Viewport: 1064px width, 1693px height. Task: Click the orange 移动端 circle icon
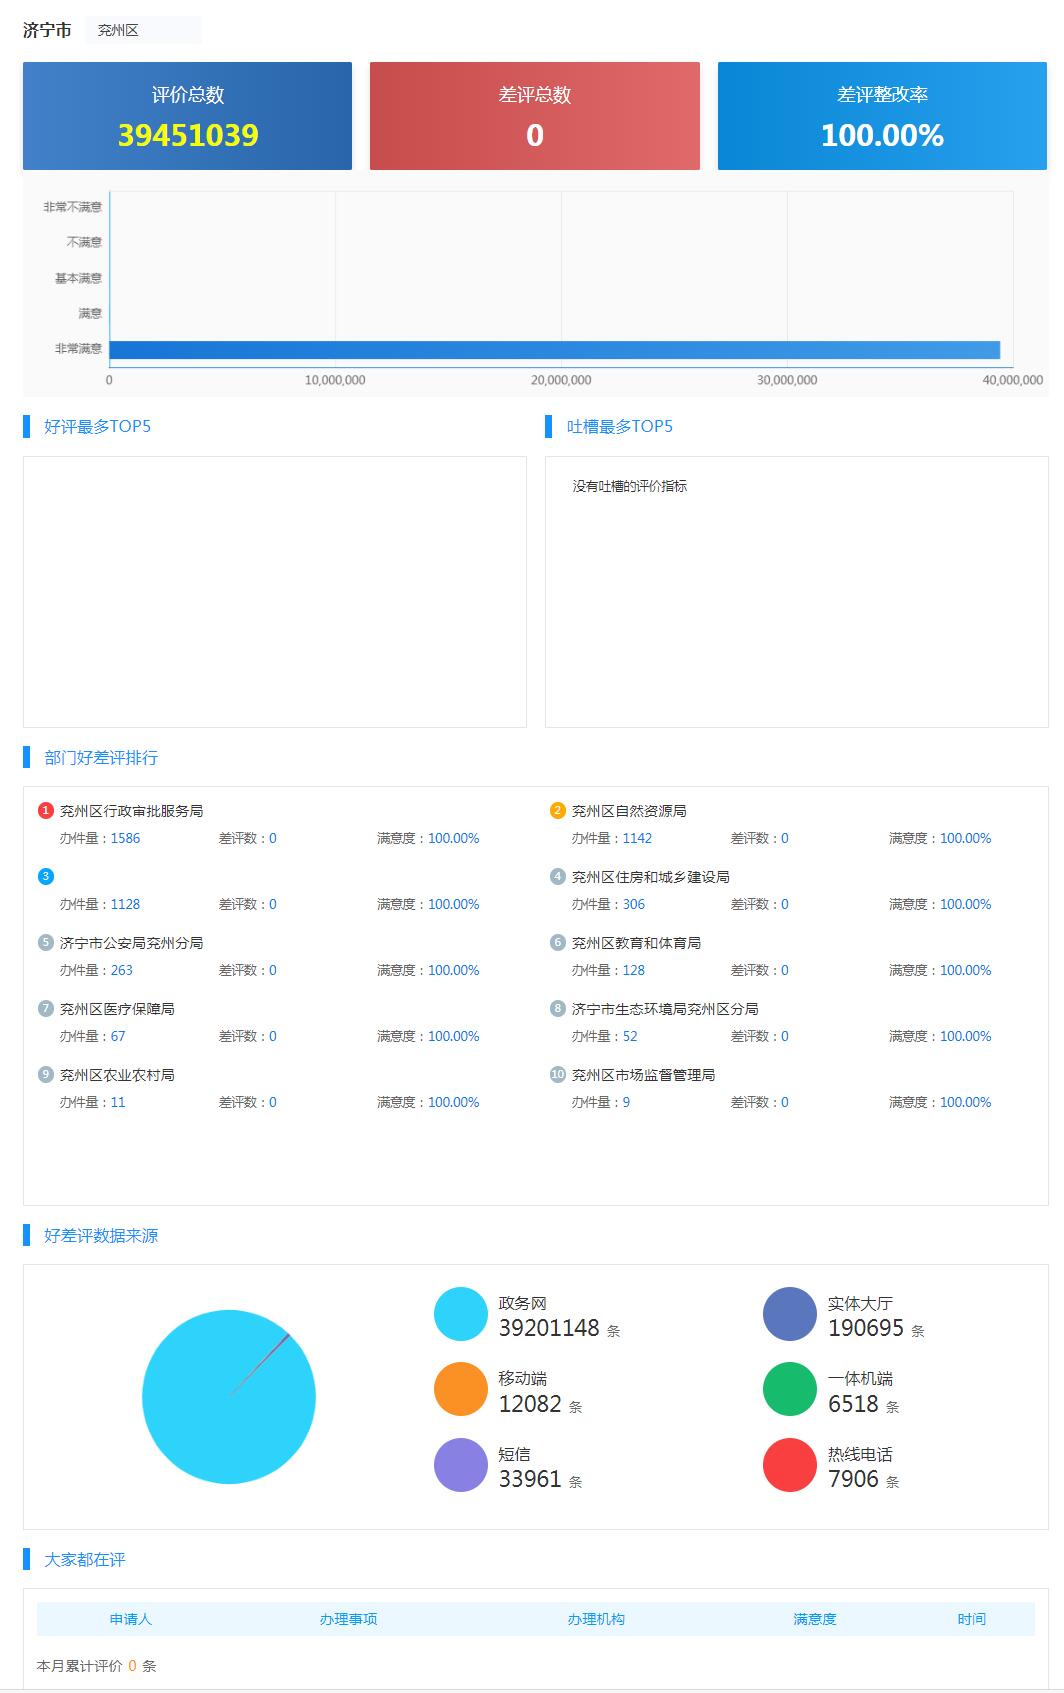(x=460, y=1389)
